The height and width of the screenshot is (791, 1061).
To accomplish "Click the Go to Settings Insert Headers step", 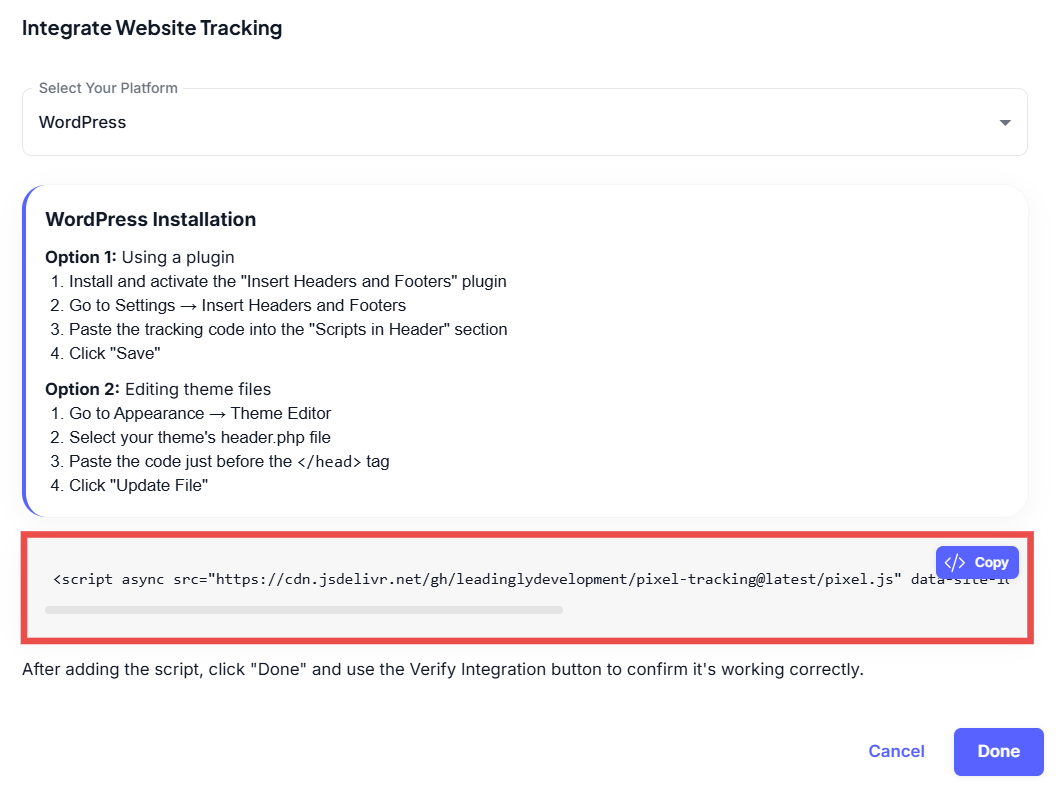I will pyautogui.click(x=237, y=305).
